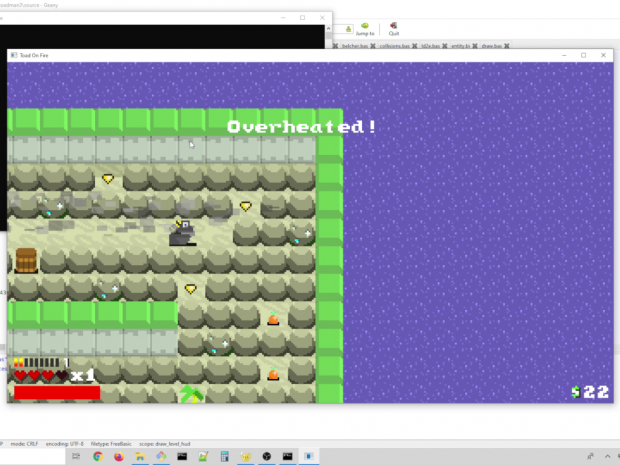Close the console window behind the game
Viewport: 620px width, 465px height.
pos(322,18)
